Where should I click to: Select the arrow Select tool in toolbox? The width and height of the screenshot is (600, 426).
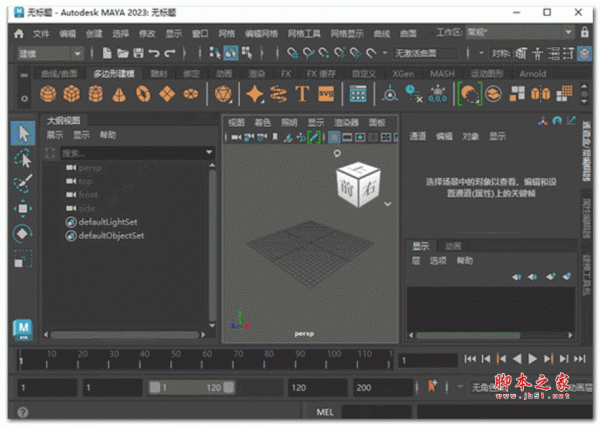coord(22,132)
